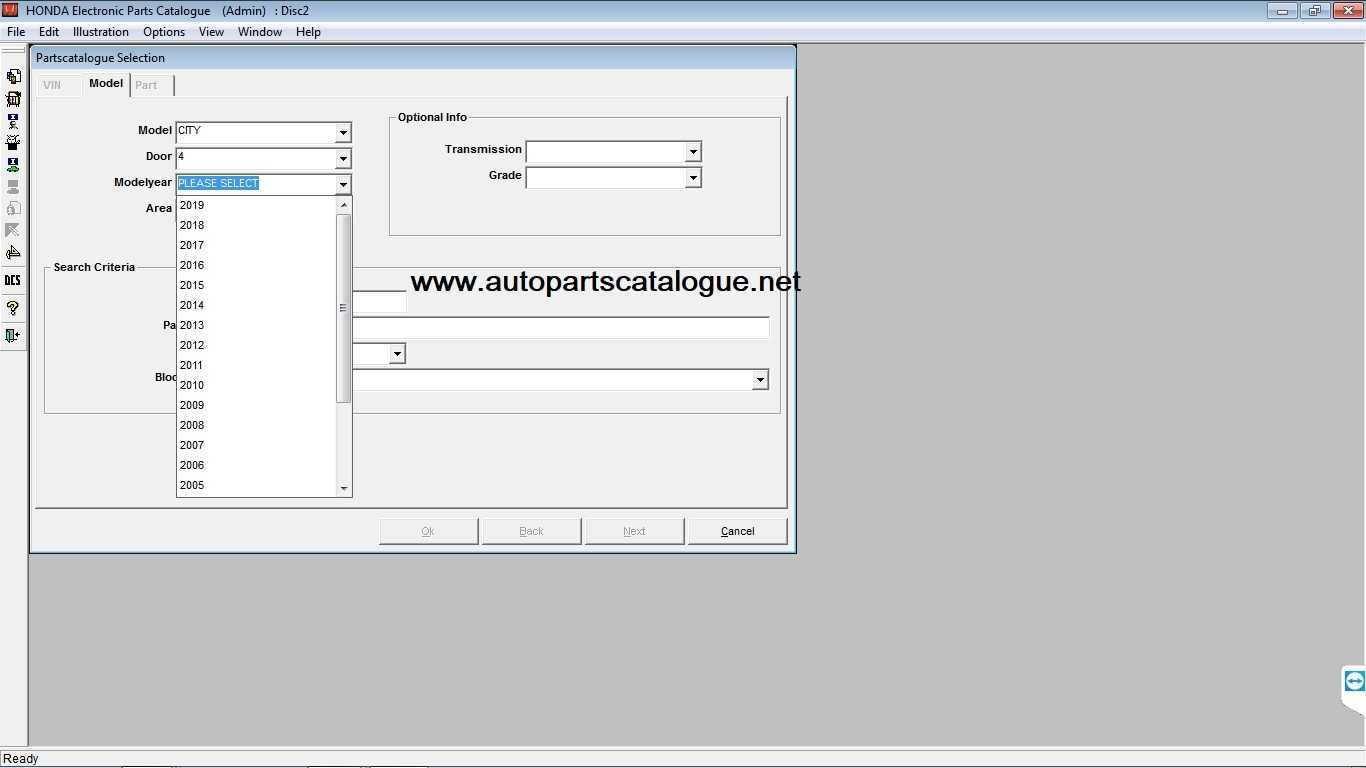
Task: Open the Edit menu
Action: [x=49, y=32]
